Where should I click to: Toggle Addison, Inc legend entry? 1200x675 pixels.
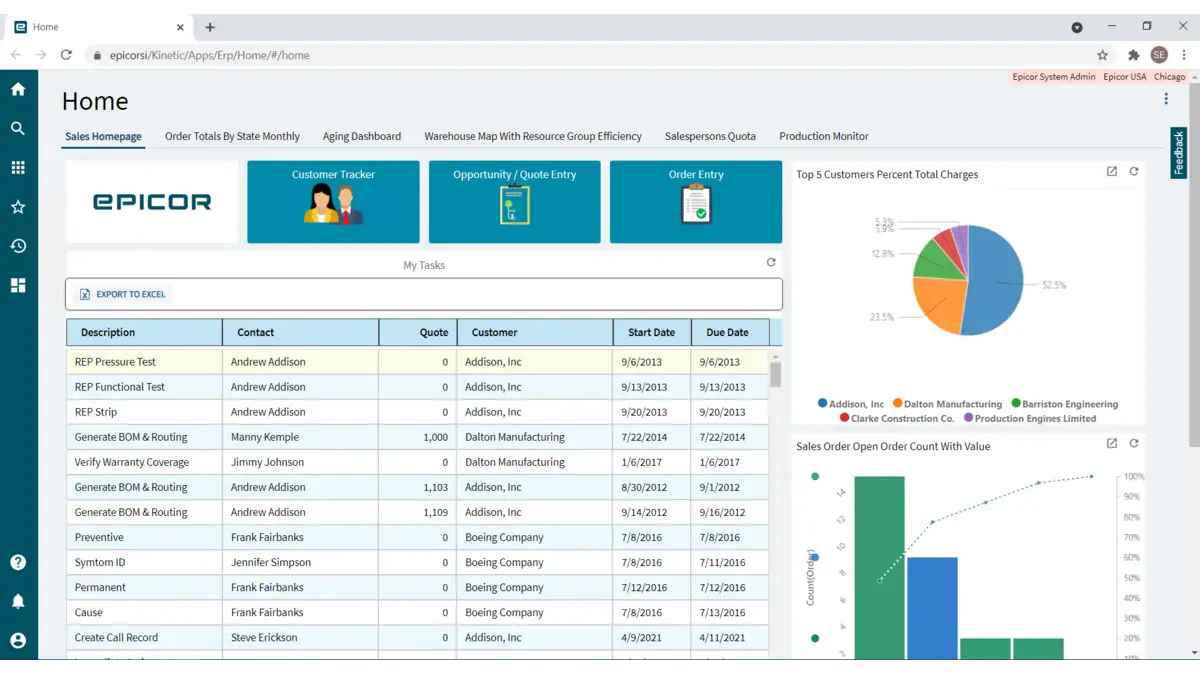[x=851, y=404]
